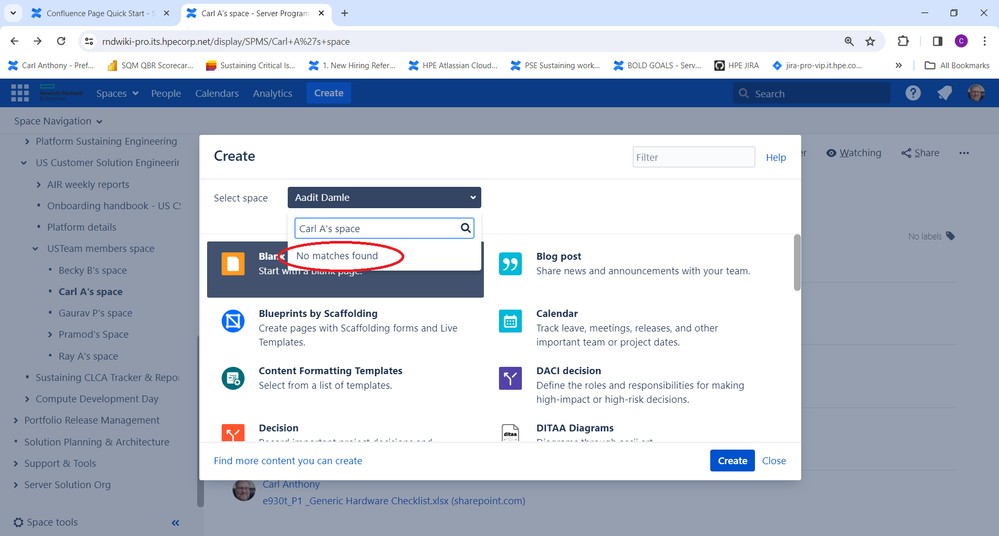Bookmark this page with the star icon
This screenshot has width=999, height=536.
click(870, 41)
